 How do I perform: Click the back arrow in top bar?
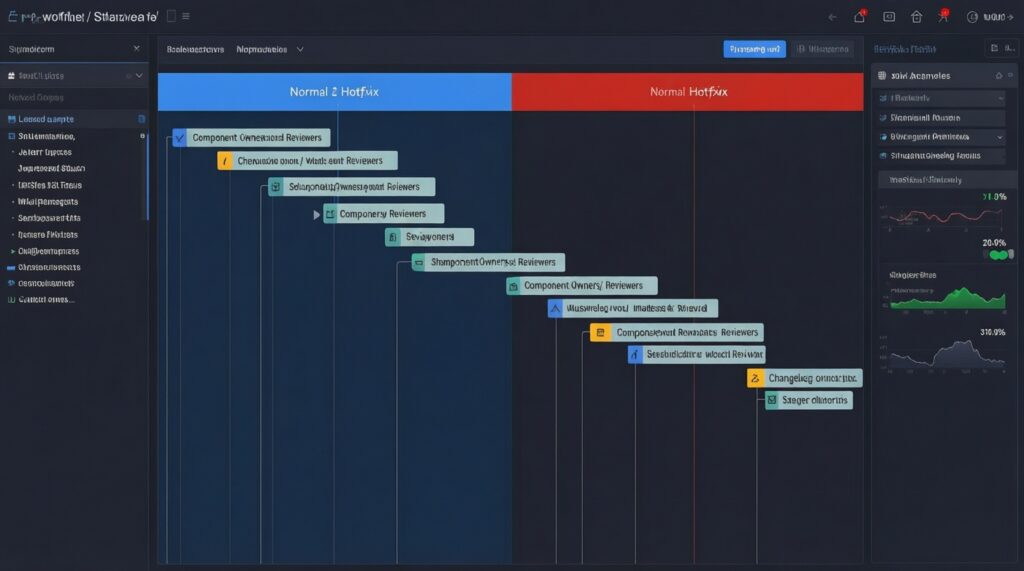tap(832, 17)
